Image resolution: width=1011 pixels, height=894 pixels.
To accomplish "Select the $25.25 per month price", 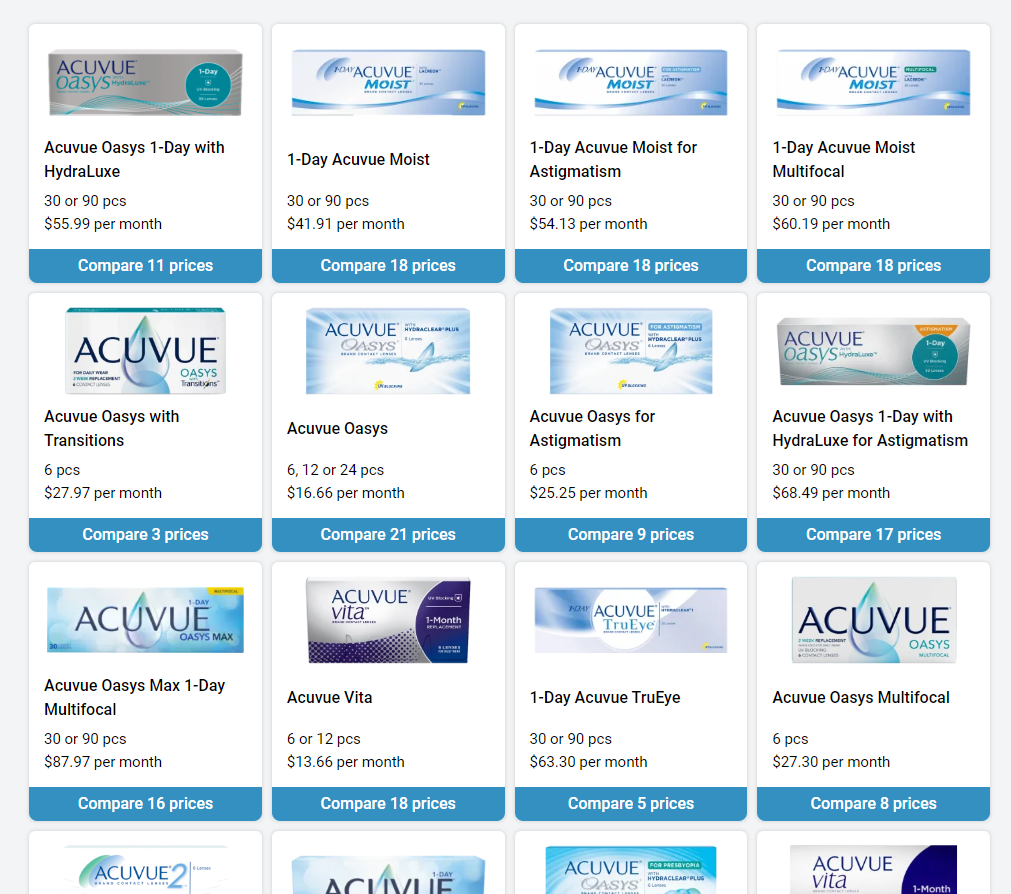I will click(x=588, y=492).
